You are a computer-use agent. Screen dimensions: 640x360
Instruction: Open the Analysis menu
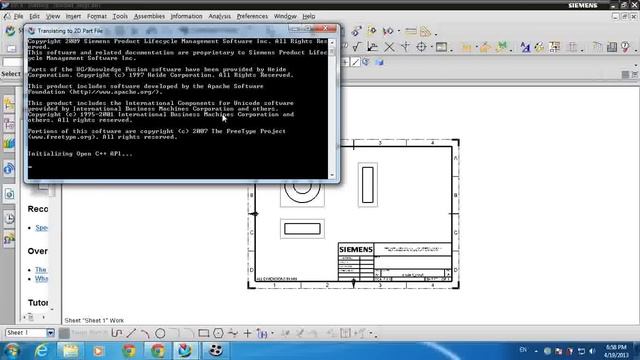[x=220, y=16]
